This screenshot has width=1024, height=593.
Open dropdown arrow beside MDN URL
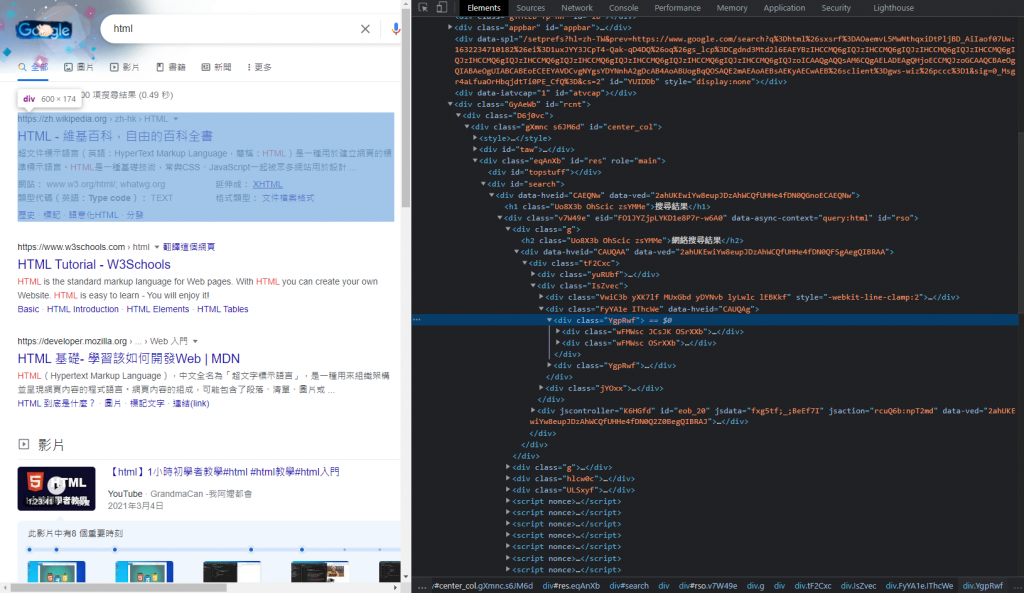pyautogui.click(x=195, y=341)
